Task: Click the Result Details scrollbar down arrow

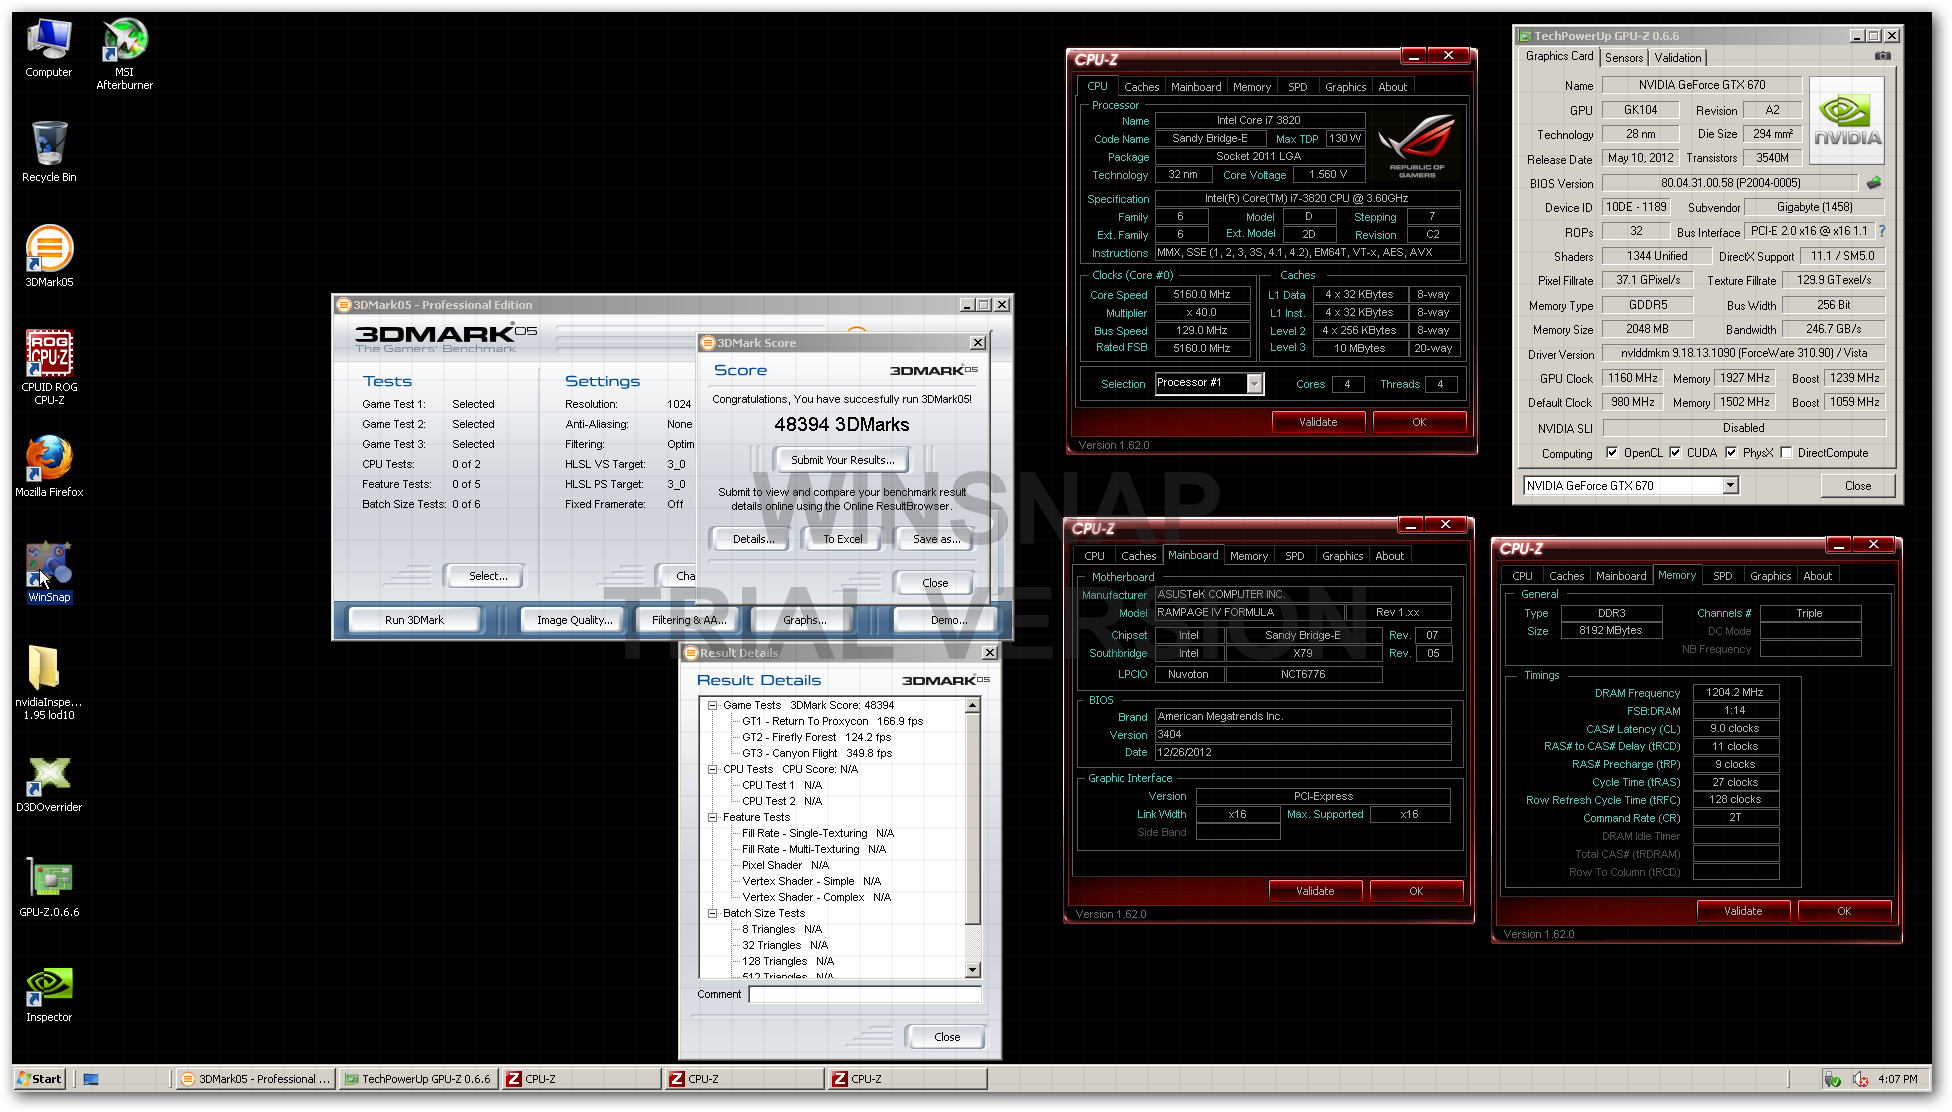Action: pos(973,970)
